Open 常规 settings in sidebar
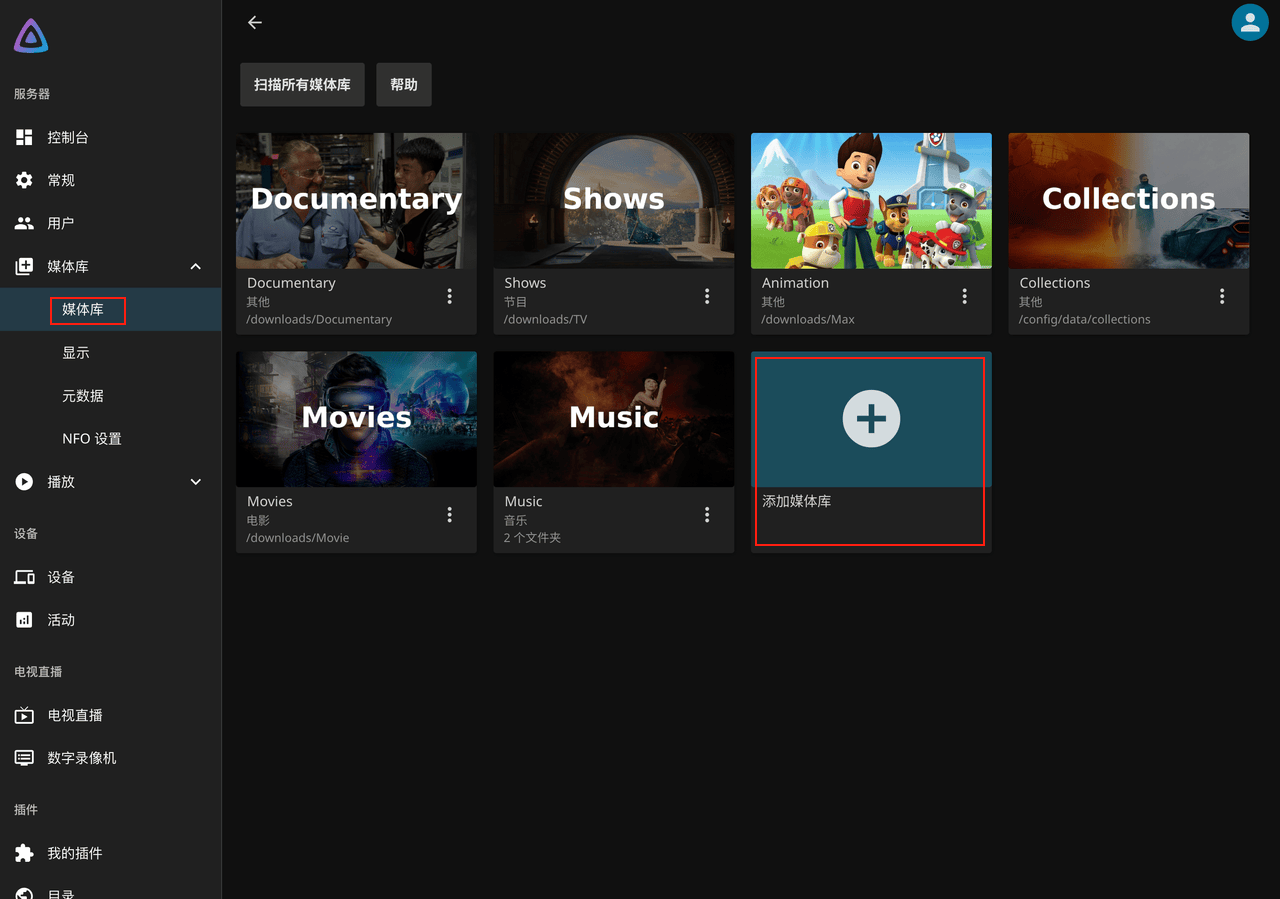Screen dimensions: 1280x899 [110, 180]
